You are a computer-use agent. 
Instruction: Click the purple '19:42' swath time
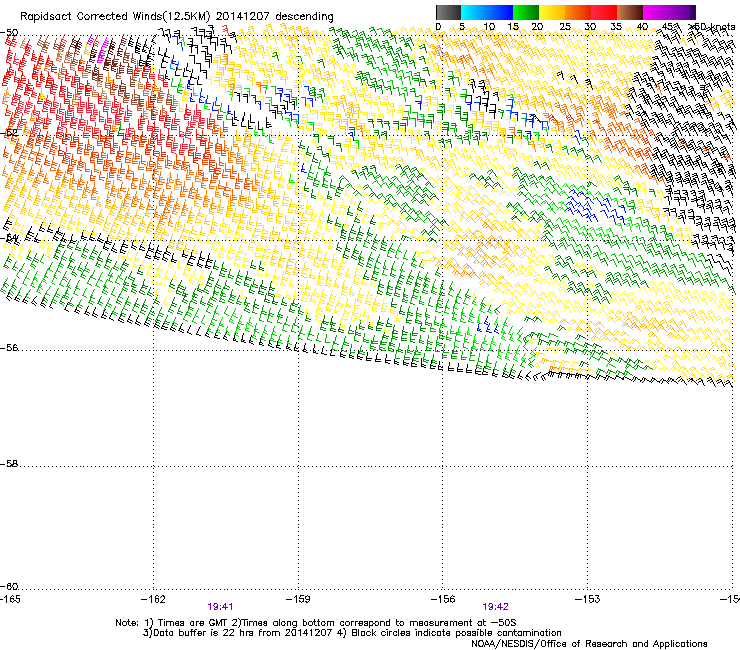point(495,607)
